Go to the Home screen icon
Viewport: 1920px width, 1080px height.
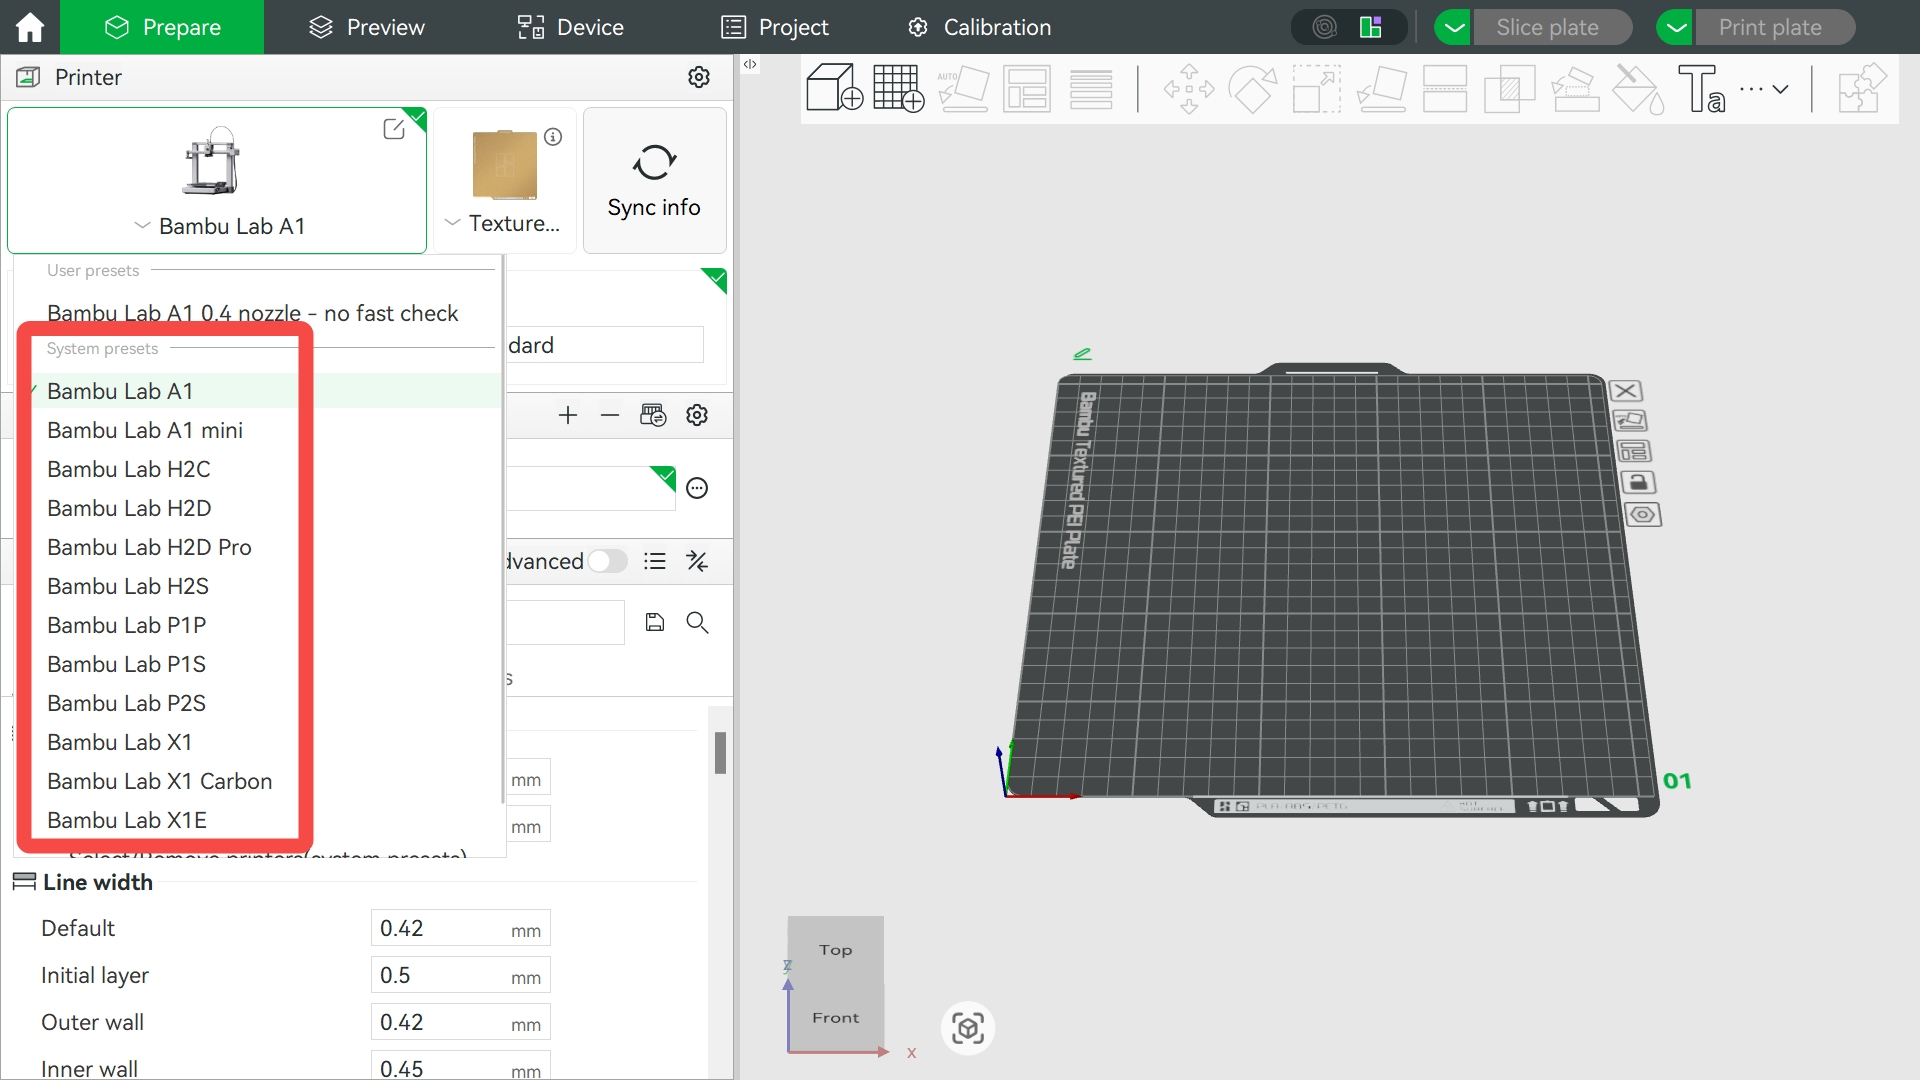pos(30,27)
